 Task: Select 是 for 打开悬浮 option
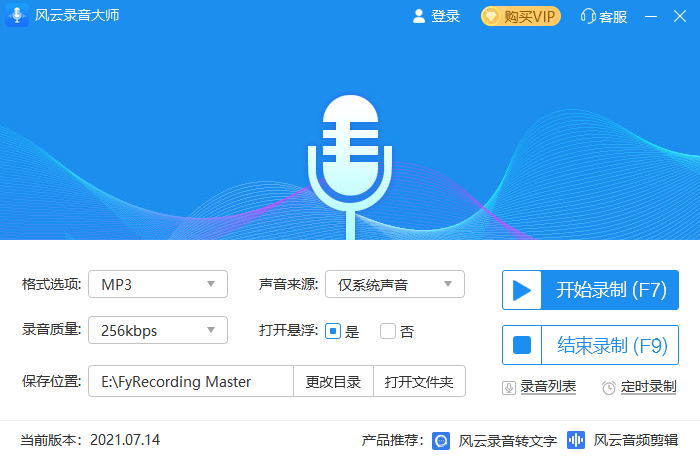(x=334, y=331)
